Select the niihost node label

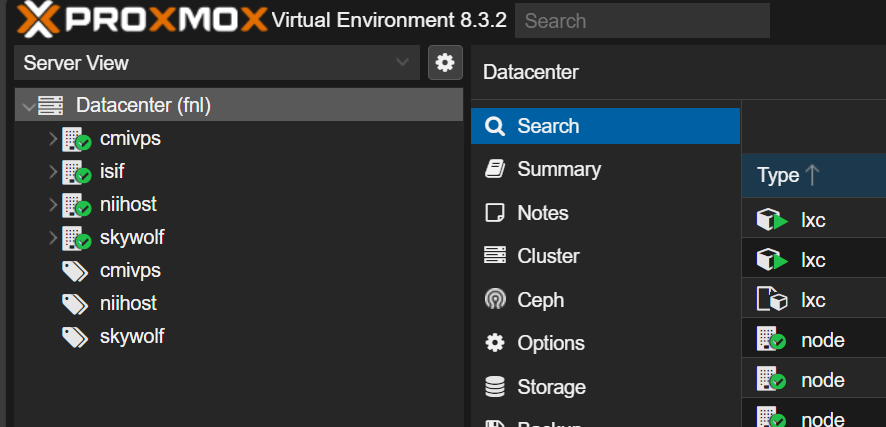click(x=128, y=204)
